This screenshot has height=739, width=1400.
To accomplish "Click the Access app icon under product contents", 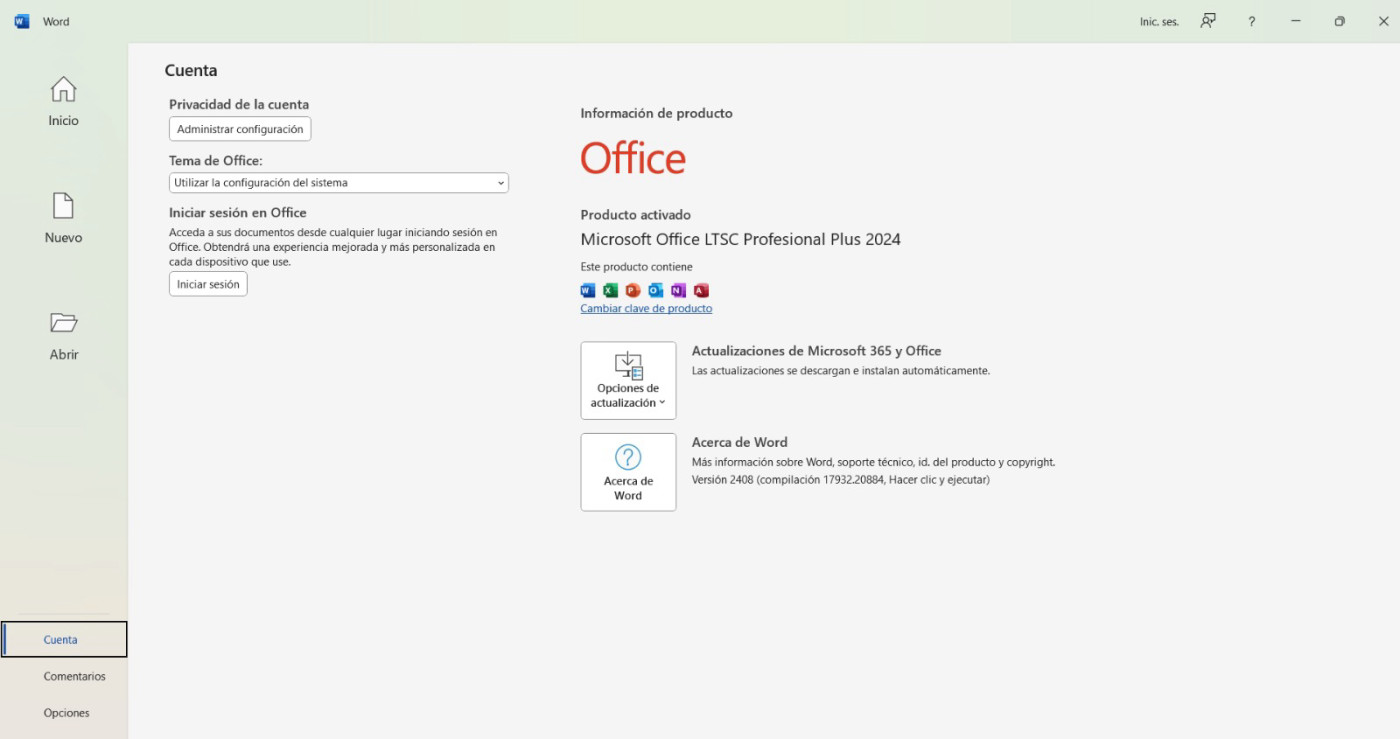I will pos(701,290).
